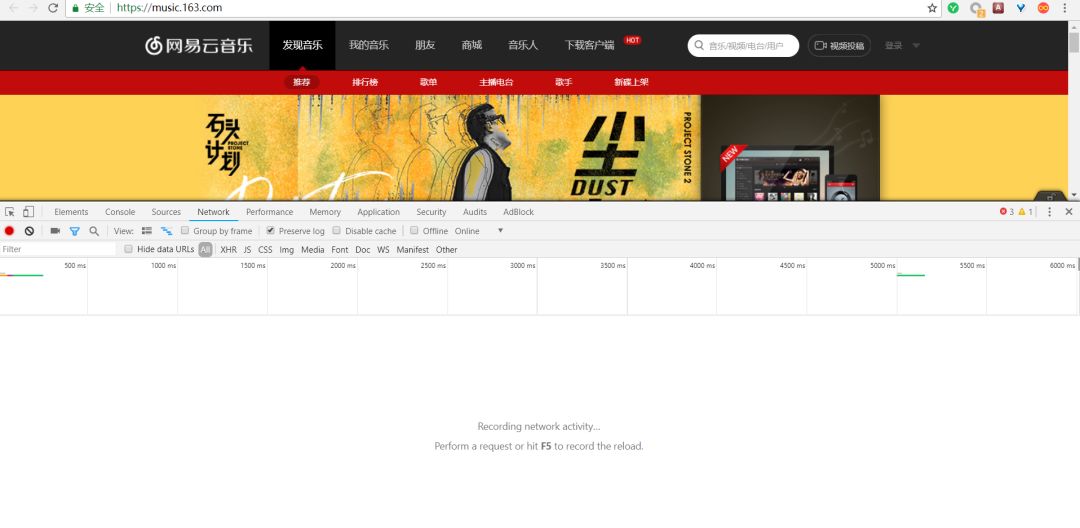Filter requests by Font
The image size is (1080, 528).
click(340, 250)
